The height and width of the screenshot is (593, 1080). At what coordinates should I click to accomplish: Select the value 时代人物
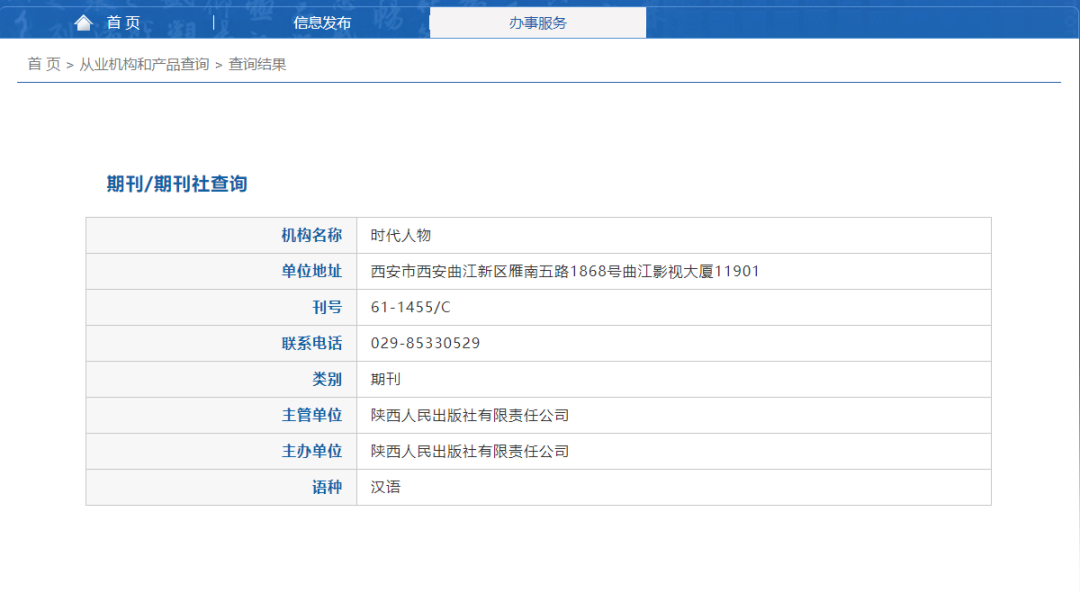pyautogui.click(x=401, y=236)
